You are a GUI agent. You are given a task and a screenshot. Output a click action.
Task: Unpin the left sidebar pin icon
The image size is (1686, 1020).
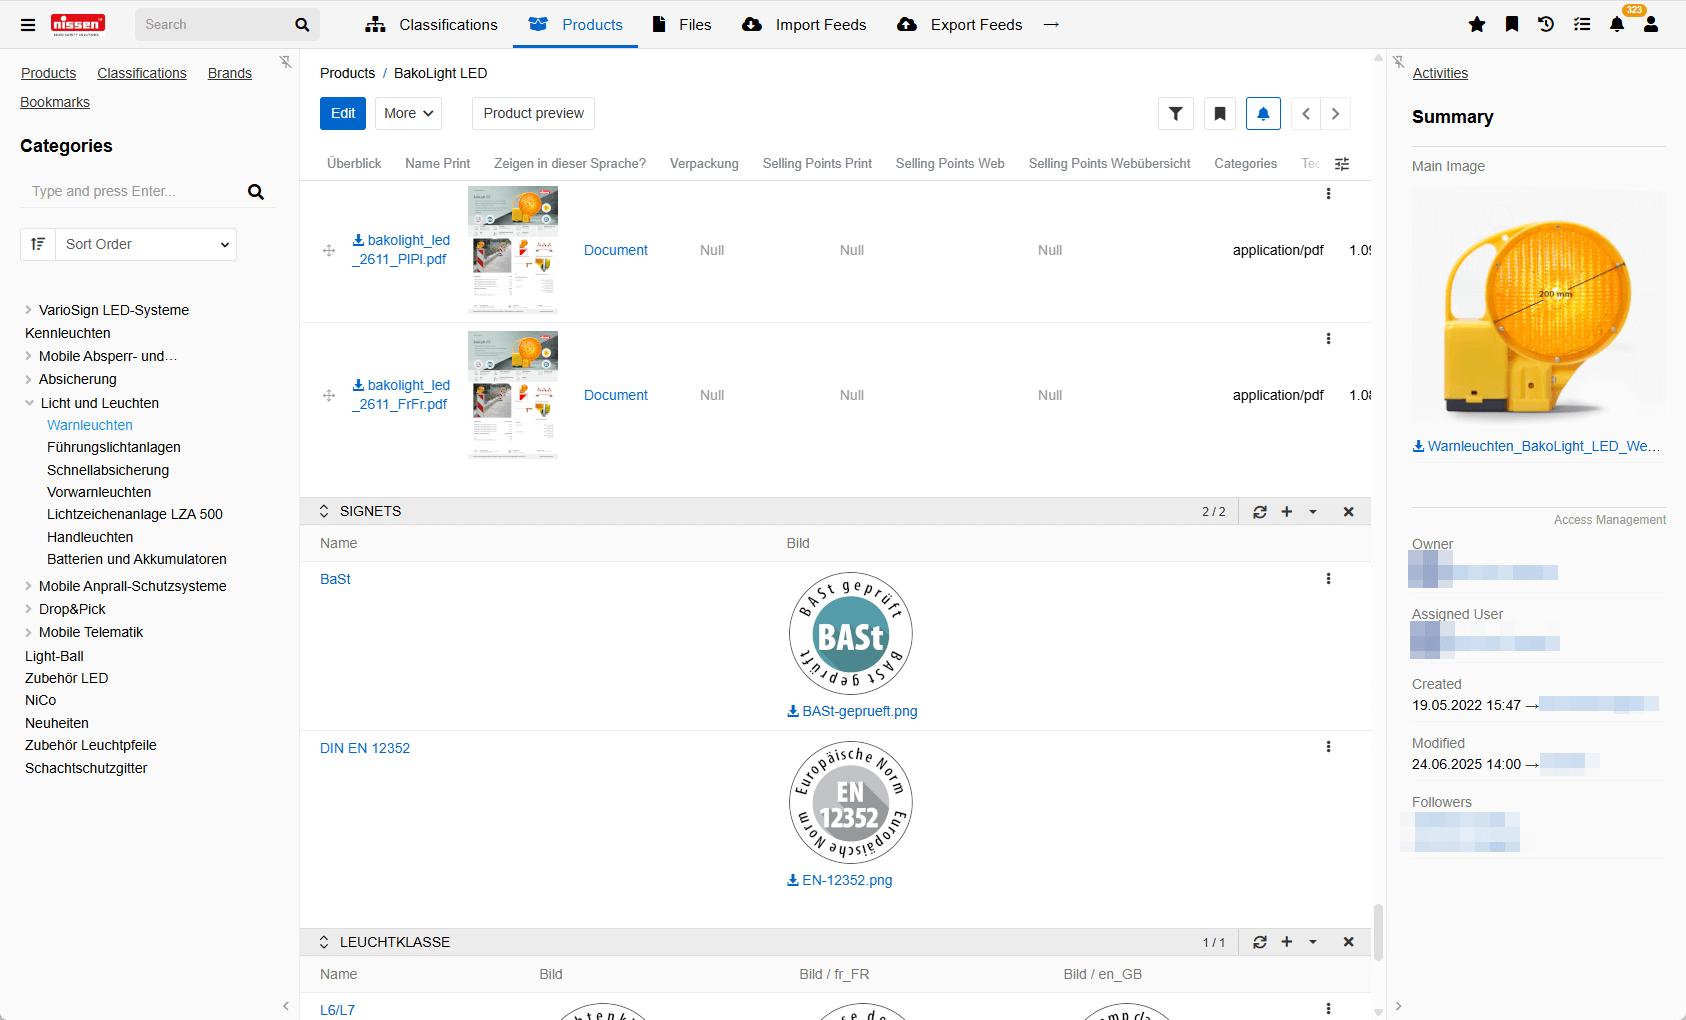[x=286, y=62]
